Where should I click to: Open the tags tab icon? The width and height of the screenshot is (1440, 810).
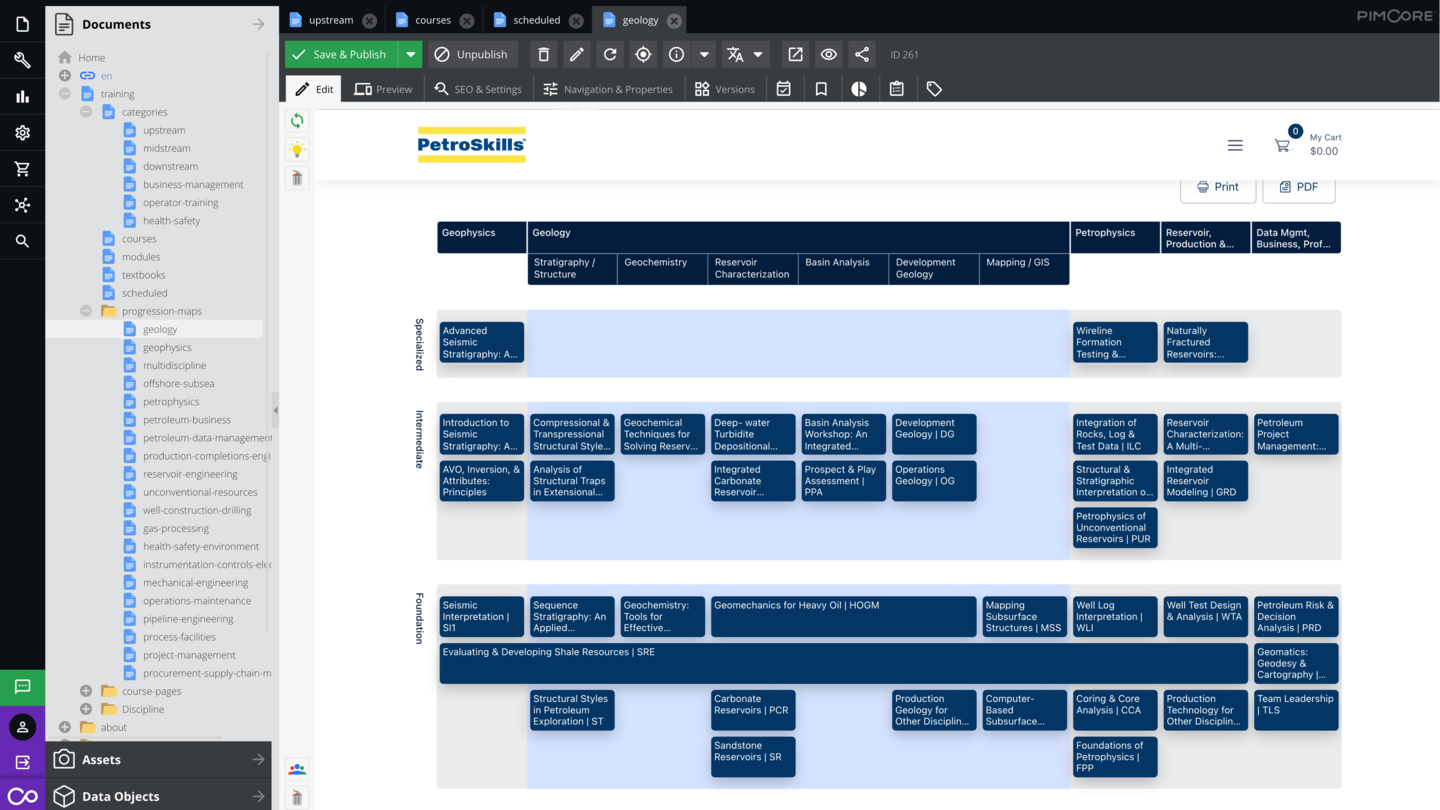[934, 89]
